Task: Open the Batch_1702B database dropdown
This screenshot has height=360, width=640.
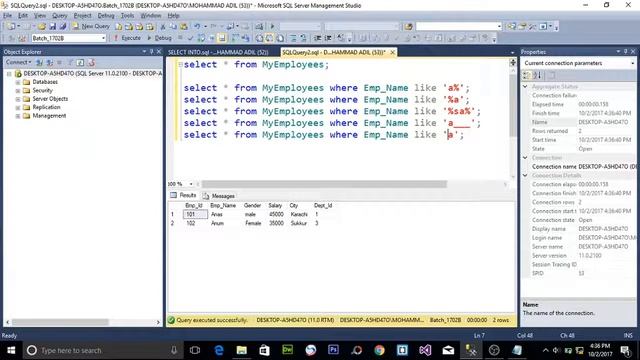Action: [103, 38]
